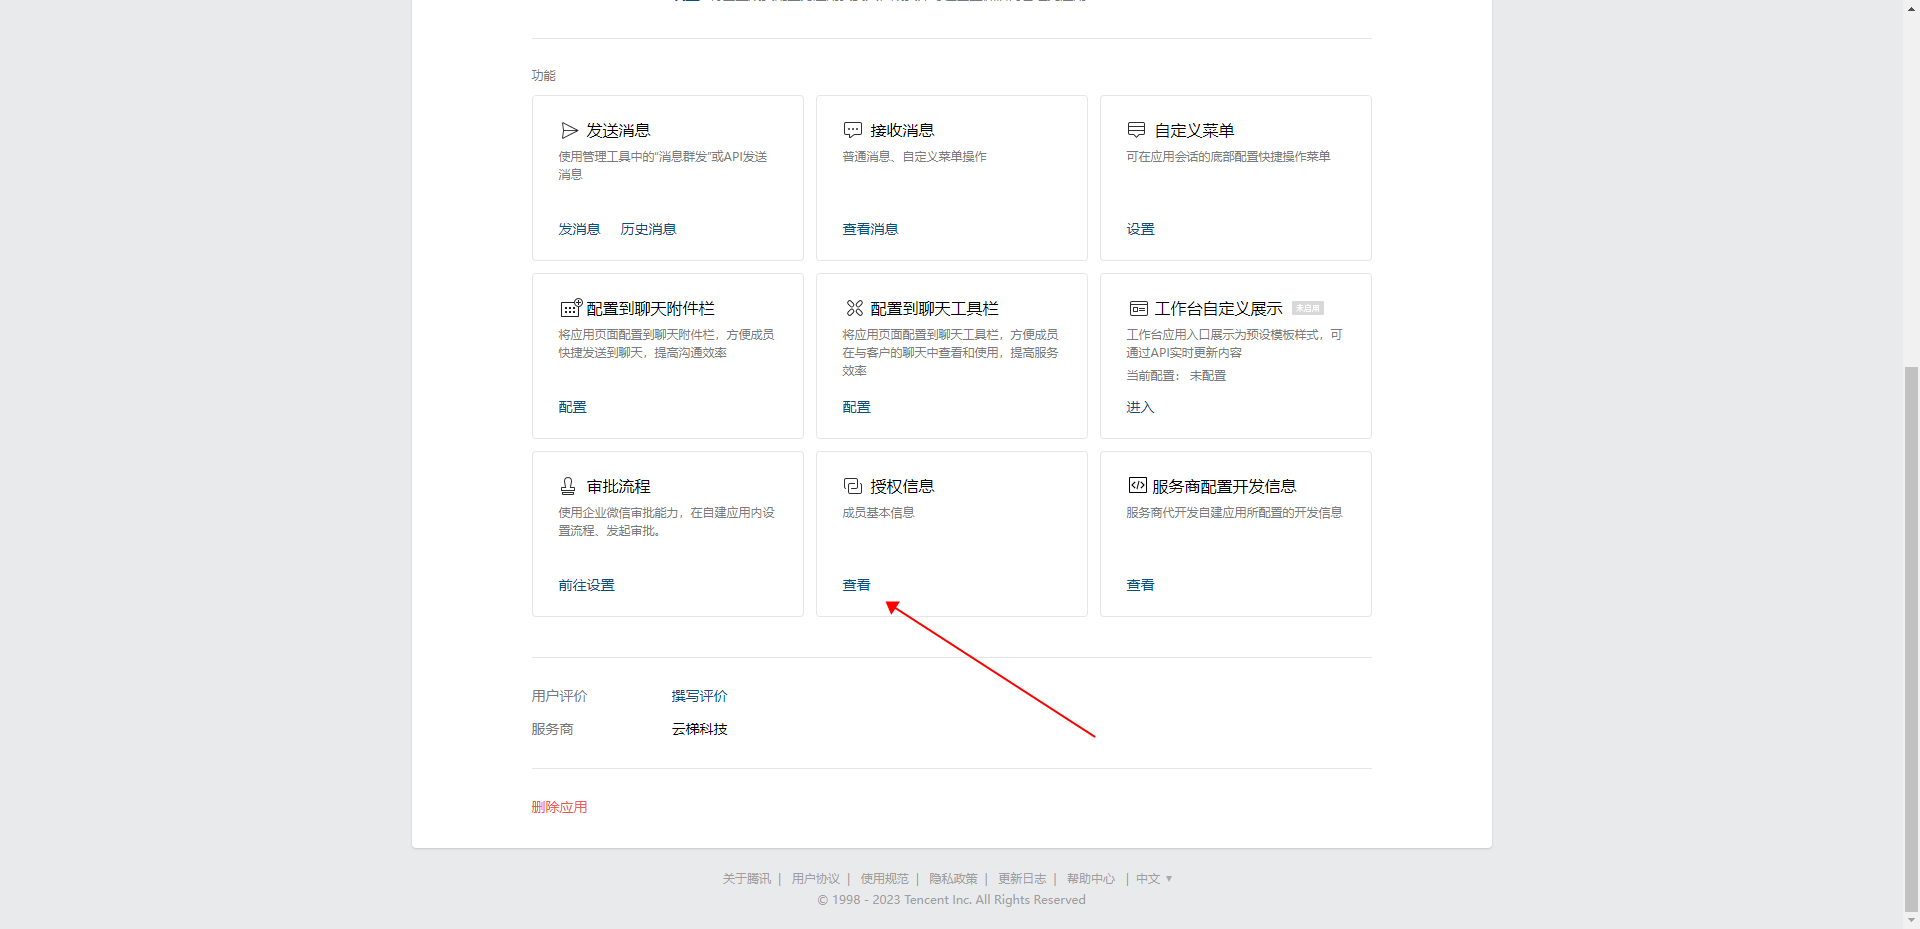This screenshot has width=1920, height=929.
Task: Click the 审批流程 card title
Action: click(x=618, y=486)
